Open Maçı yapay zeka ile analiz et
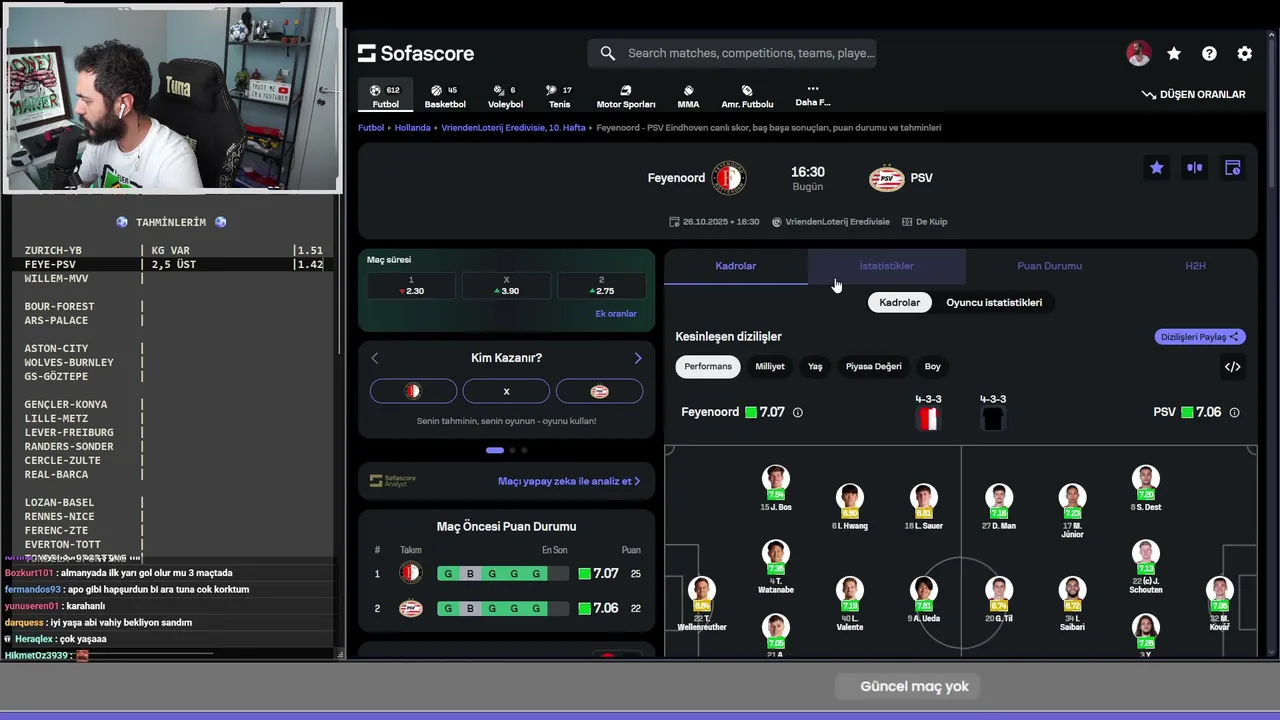The width and height of the screenshot is (1280, 720). (x=569, y=481)
